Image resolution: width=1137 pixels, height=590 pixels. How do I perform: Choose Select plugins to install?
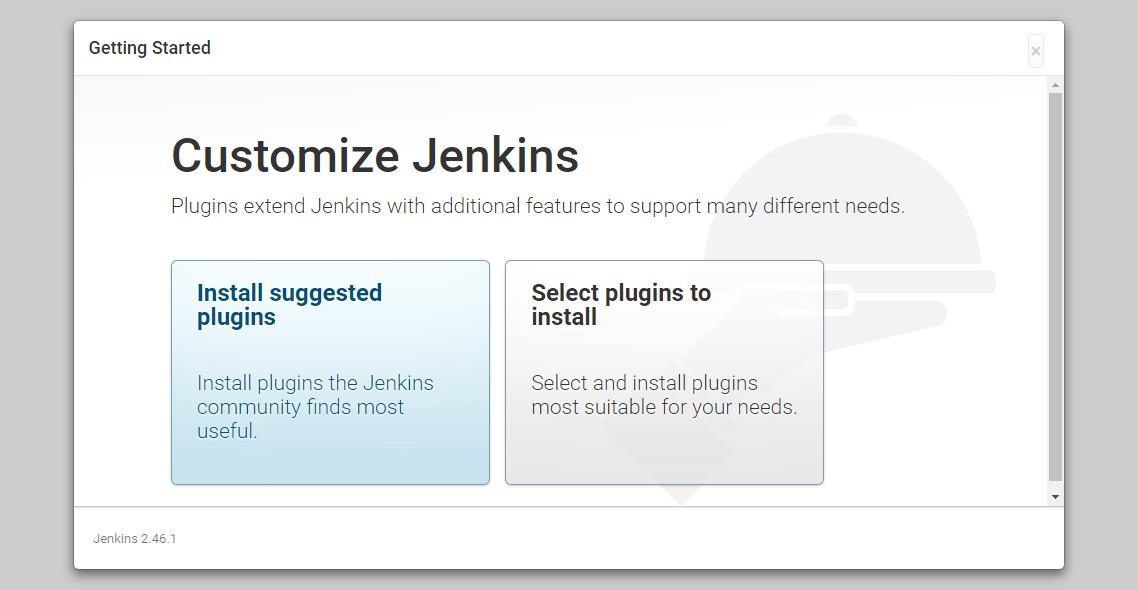pos(664,372)
